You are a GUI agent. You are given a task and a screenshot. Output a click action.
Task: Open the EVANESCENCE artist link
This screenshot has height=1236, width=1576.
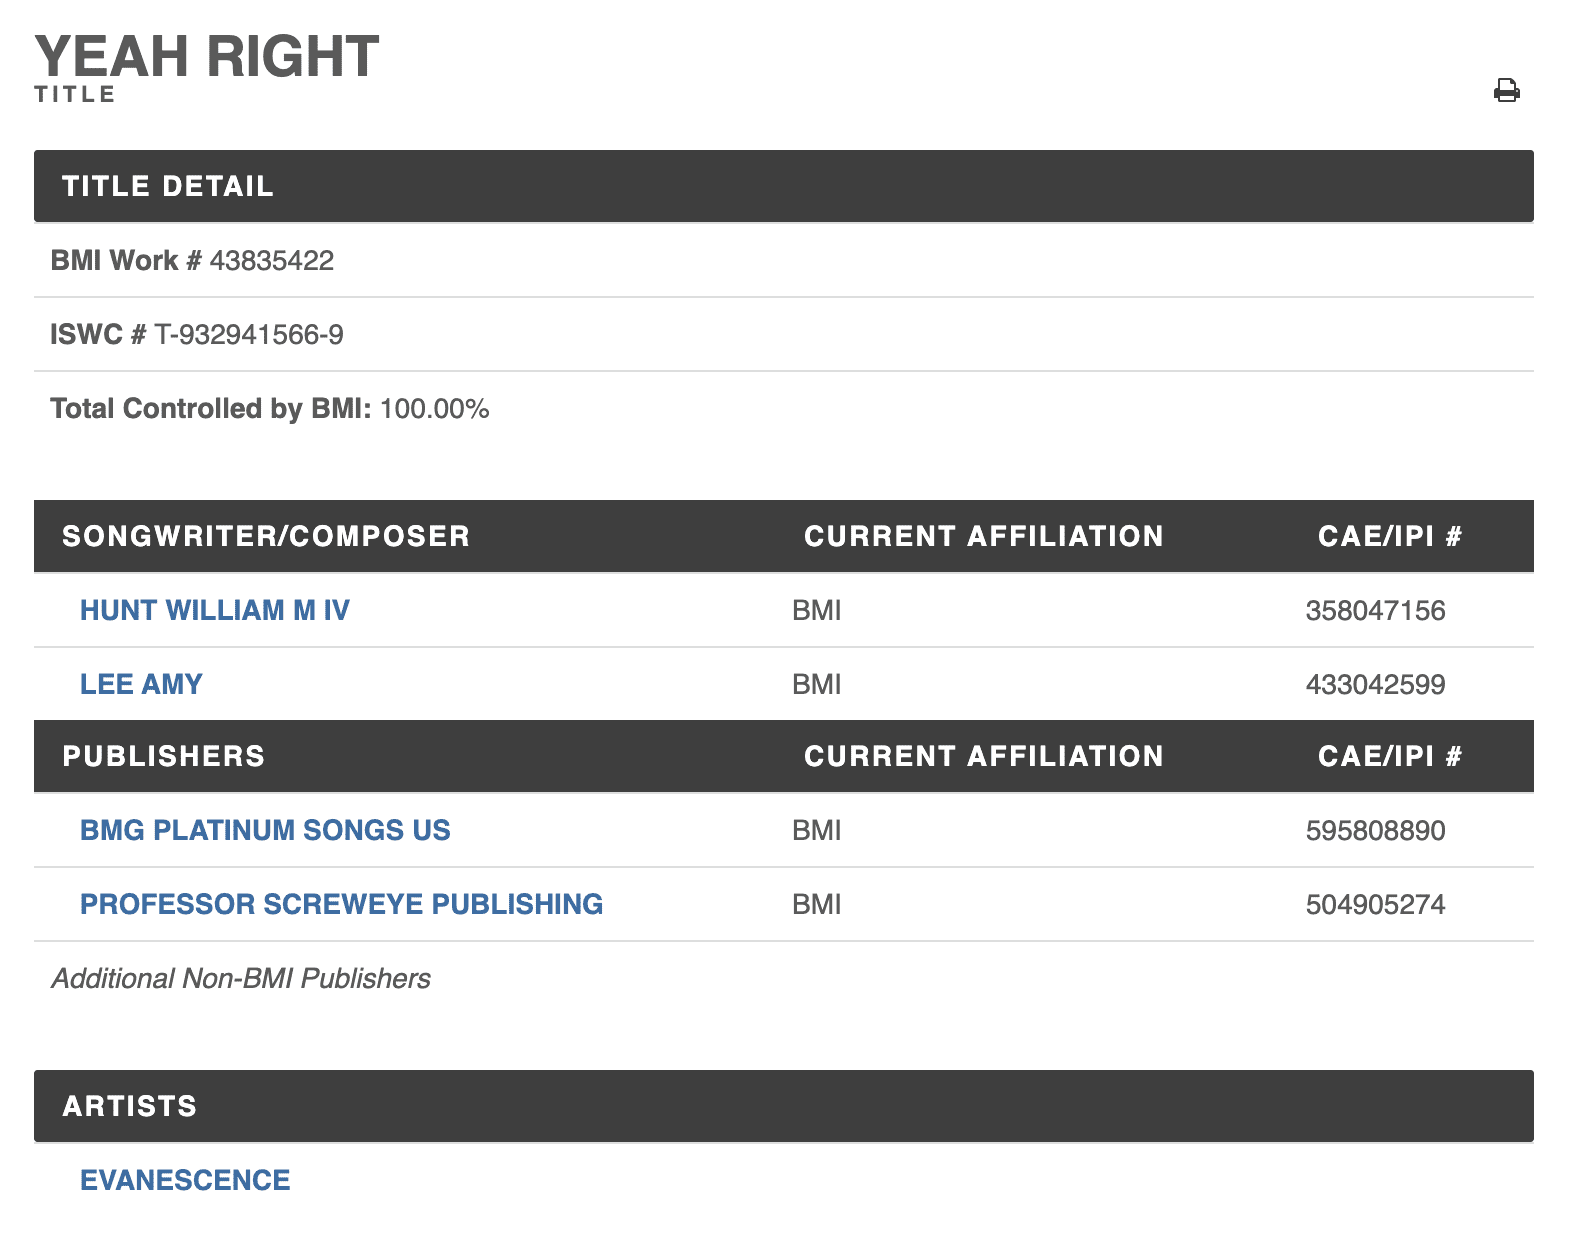coord(185,1180)
